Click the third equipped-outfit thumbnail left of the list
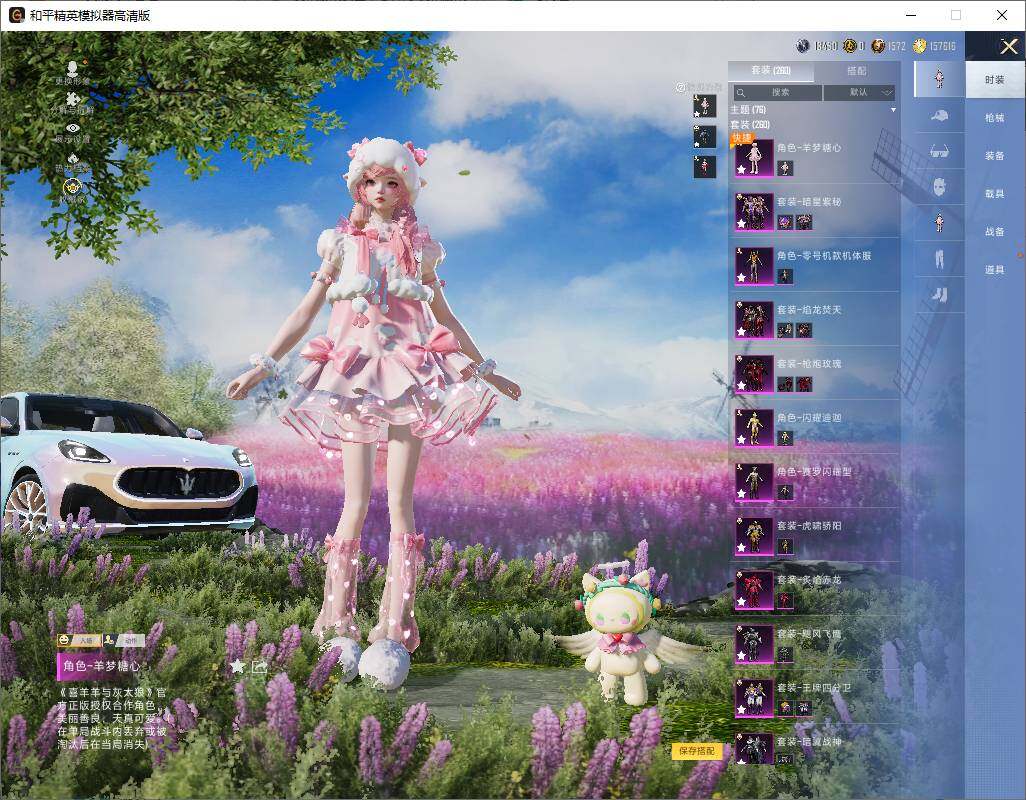Viewport: 1026px width, 800px height. coord(705,166)
